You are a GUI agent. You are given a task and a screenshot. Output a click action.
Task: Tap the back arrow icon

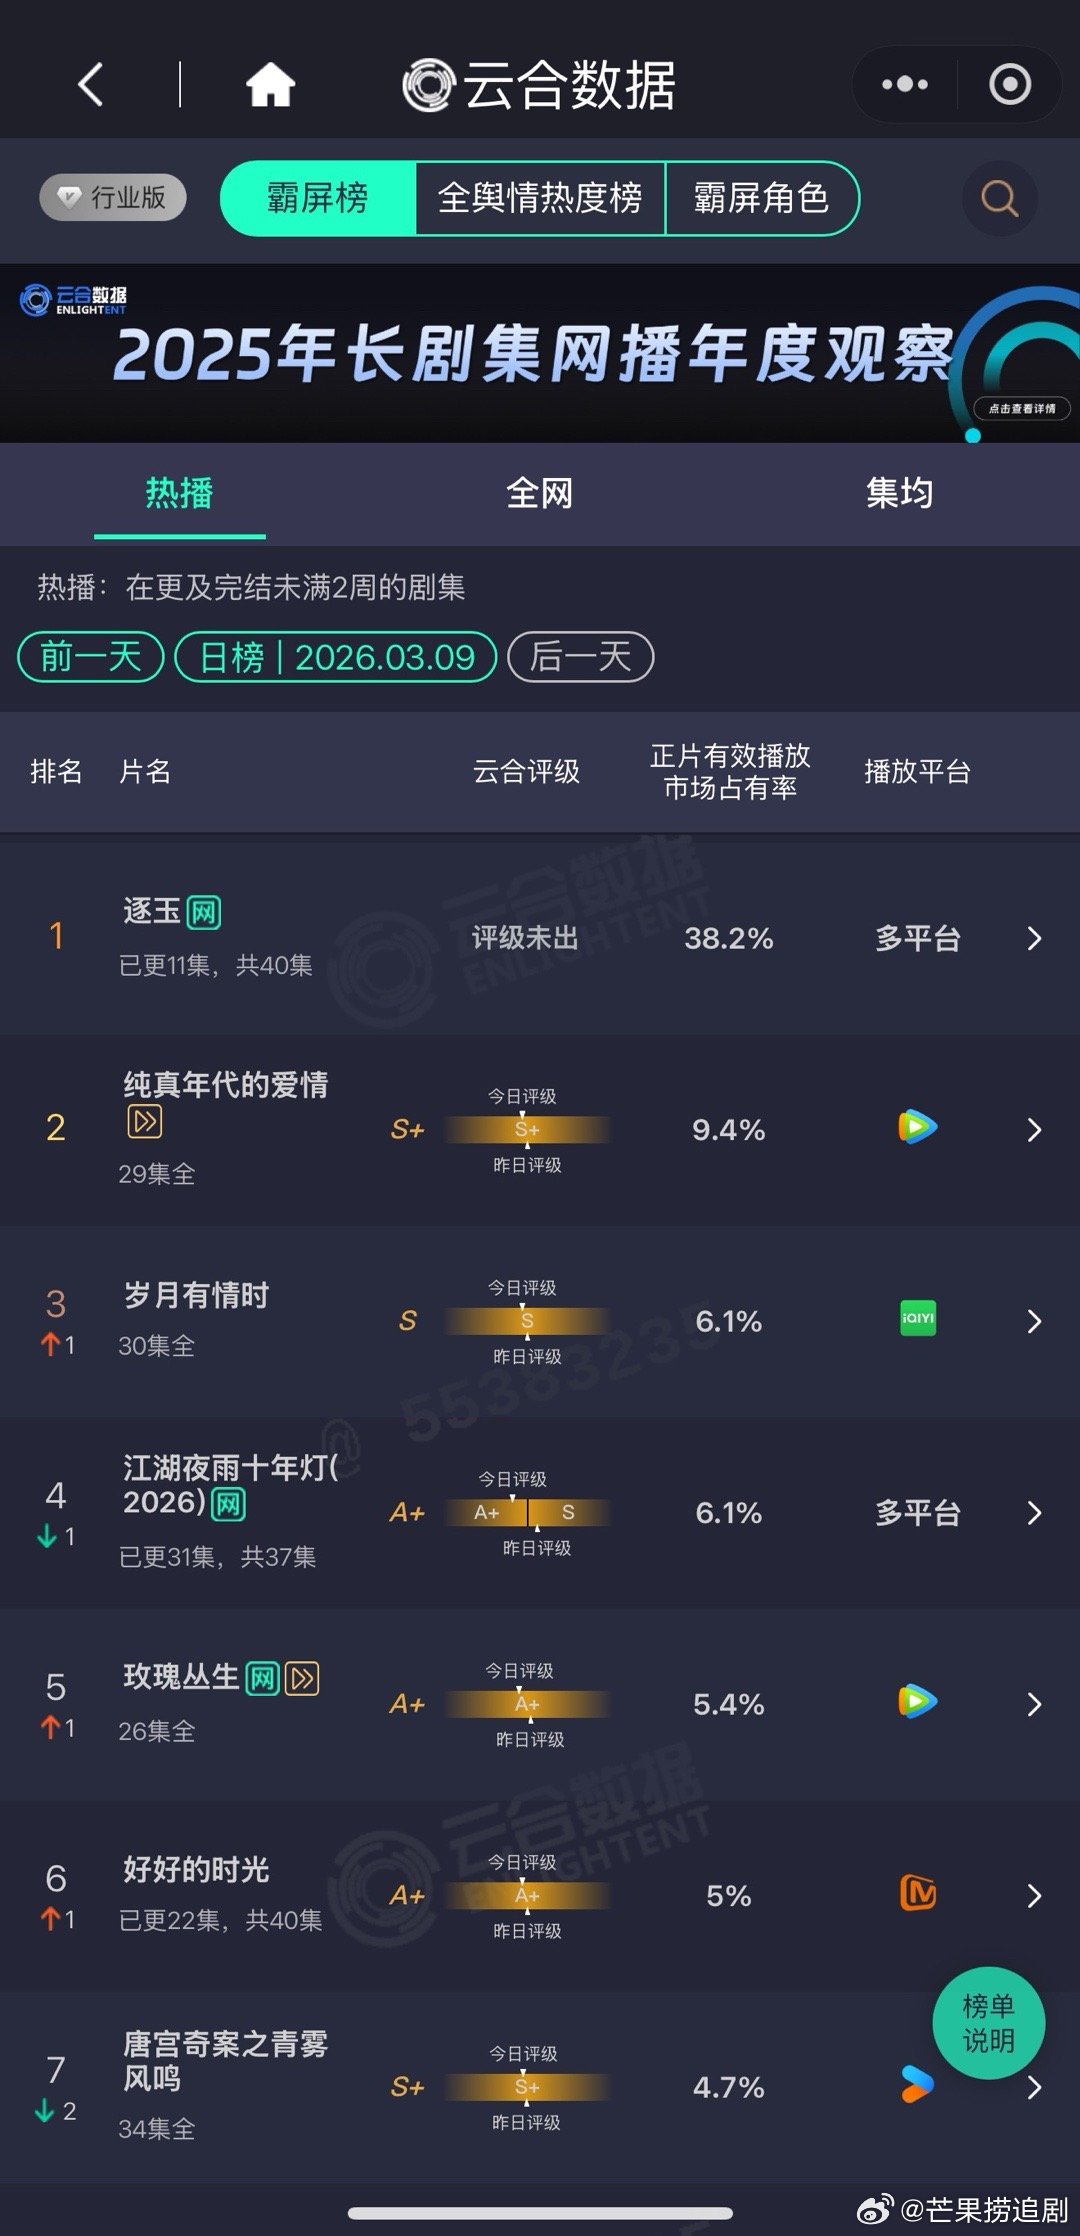coord(91,84)
